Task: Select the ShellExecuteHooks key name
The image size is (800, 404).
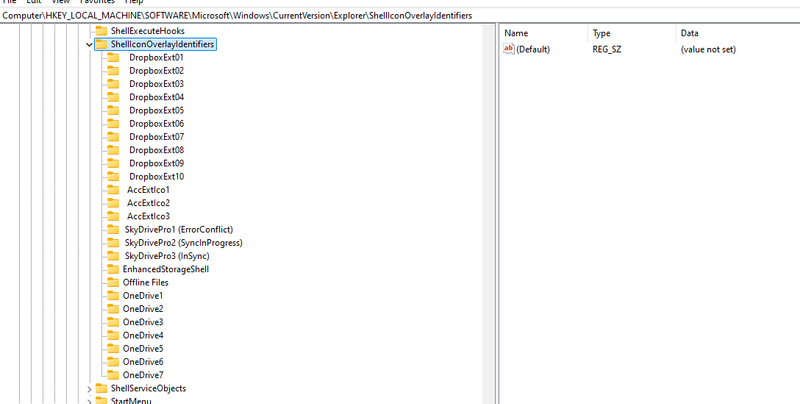Action: [147, 31]
